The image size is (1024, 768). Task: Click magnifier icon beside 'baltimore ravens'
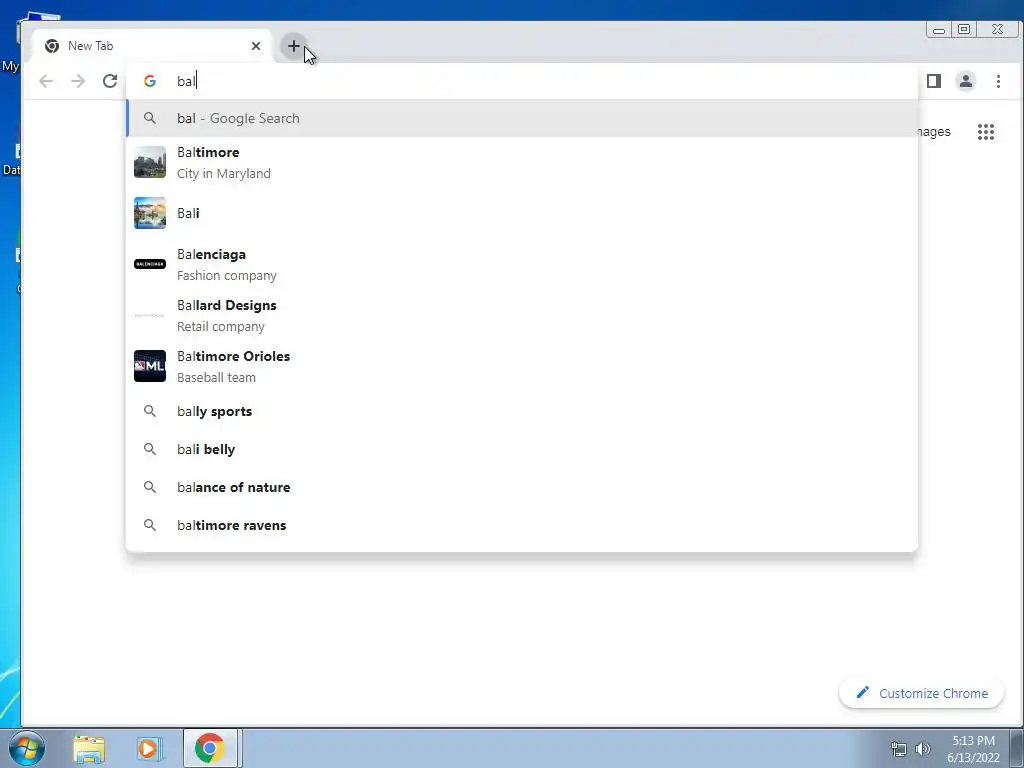pyautogui.click(x=150, y=525)
